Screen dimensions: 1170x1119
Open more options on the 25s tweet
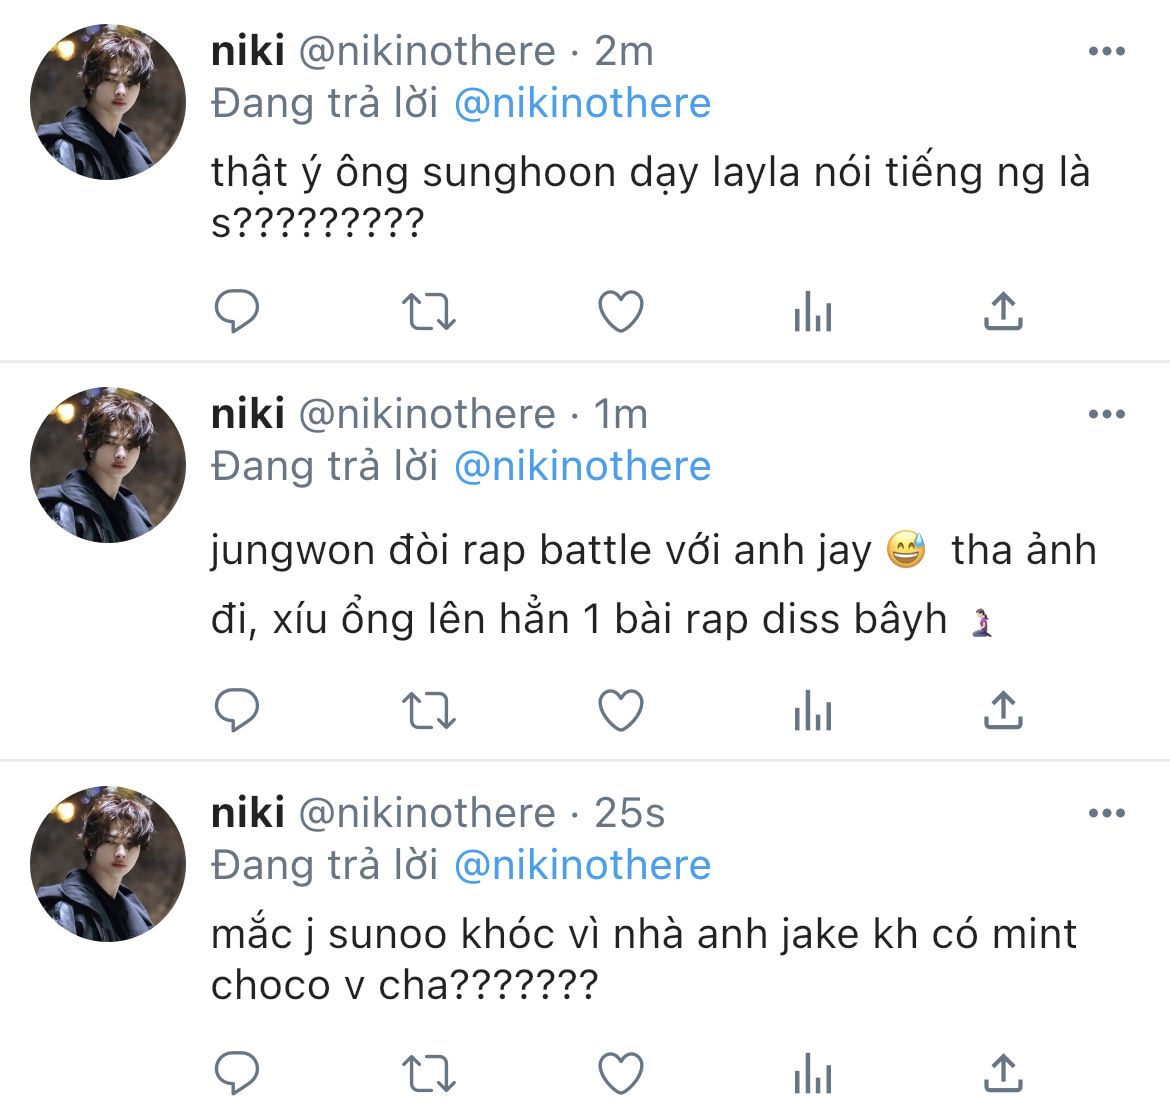(1107, 813)
